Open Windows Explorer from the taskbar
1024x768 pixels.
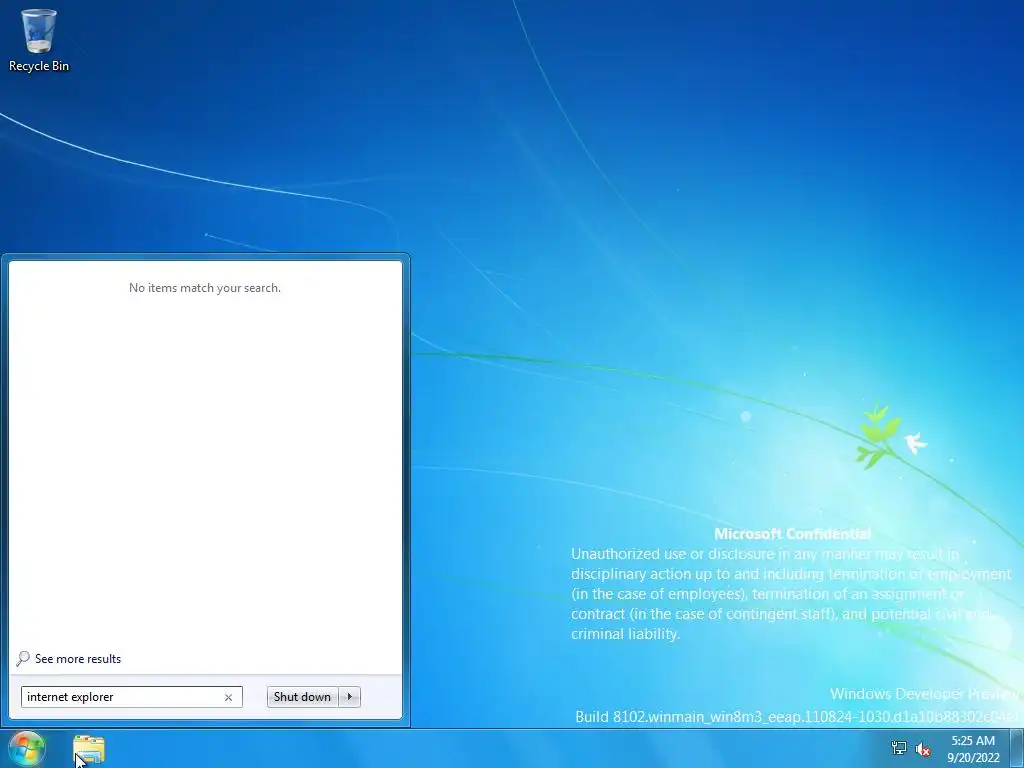pyautogui.click(x=89, y=750)
